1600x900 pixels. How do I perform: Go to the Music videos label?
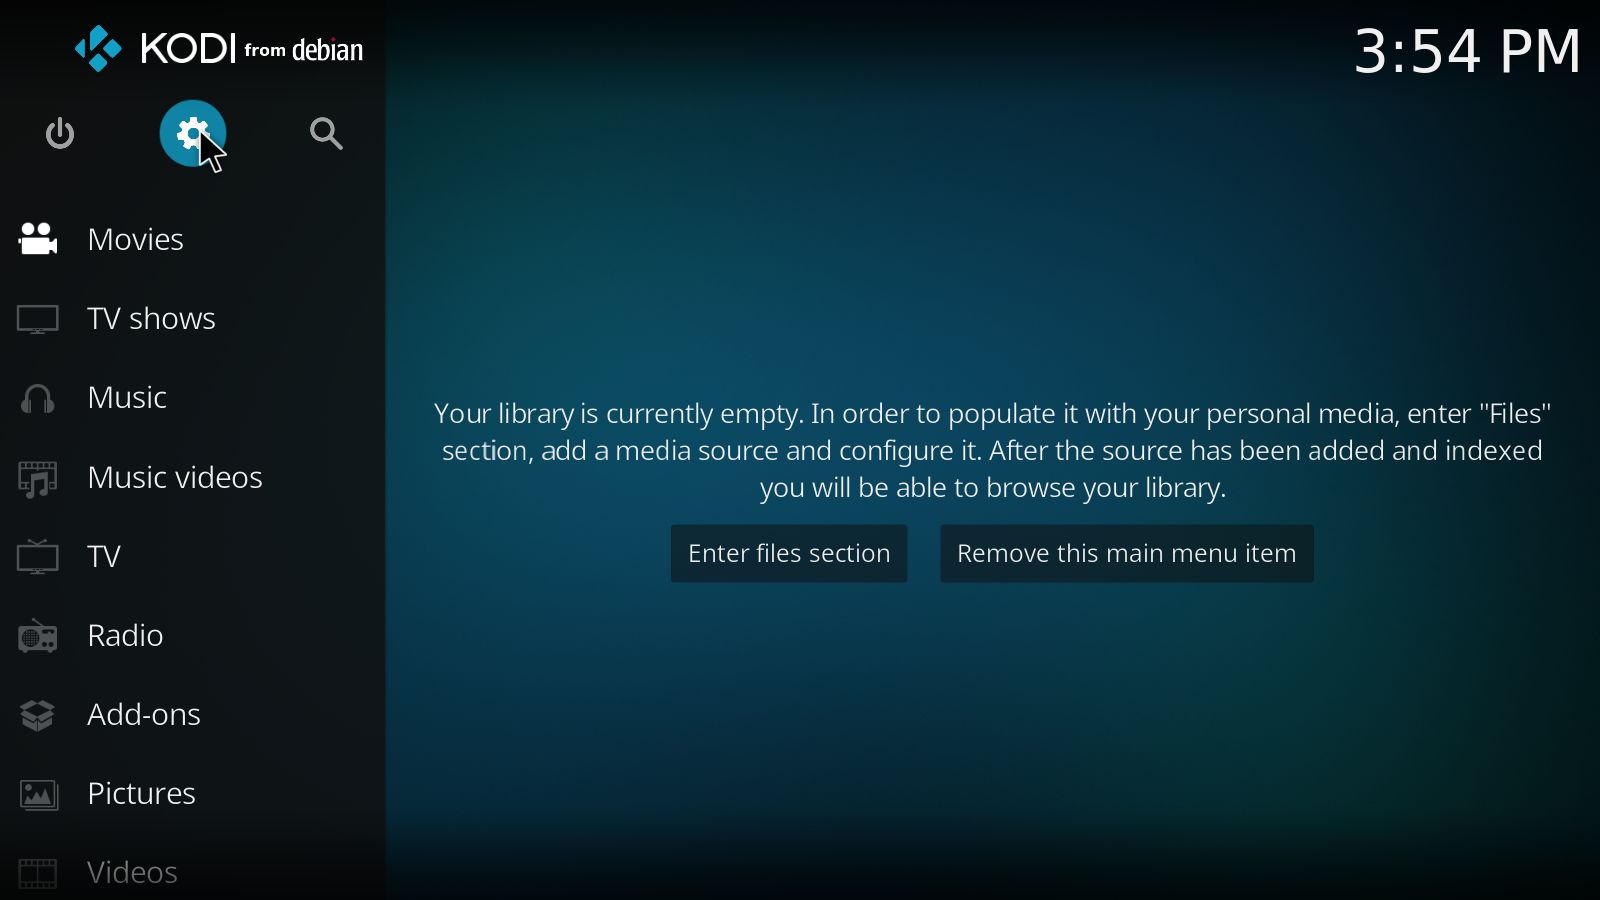point(175,478)
